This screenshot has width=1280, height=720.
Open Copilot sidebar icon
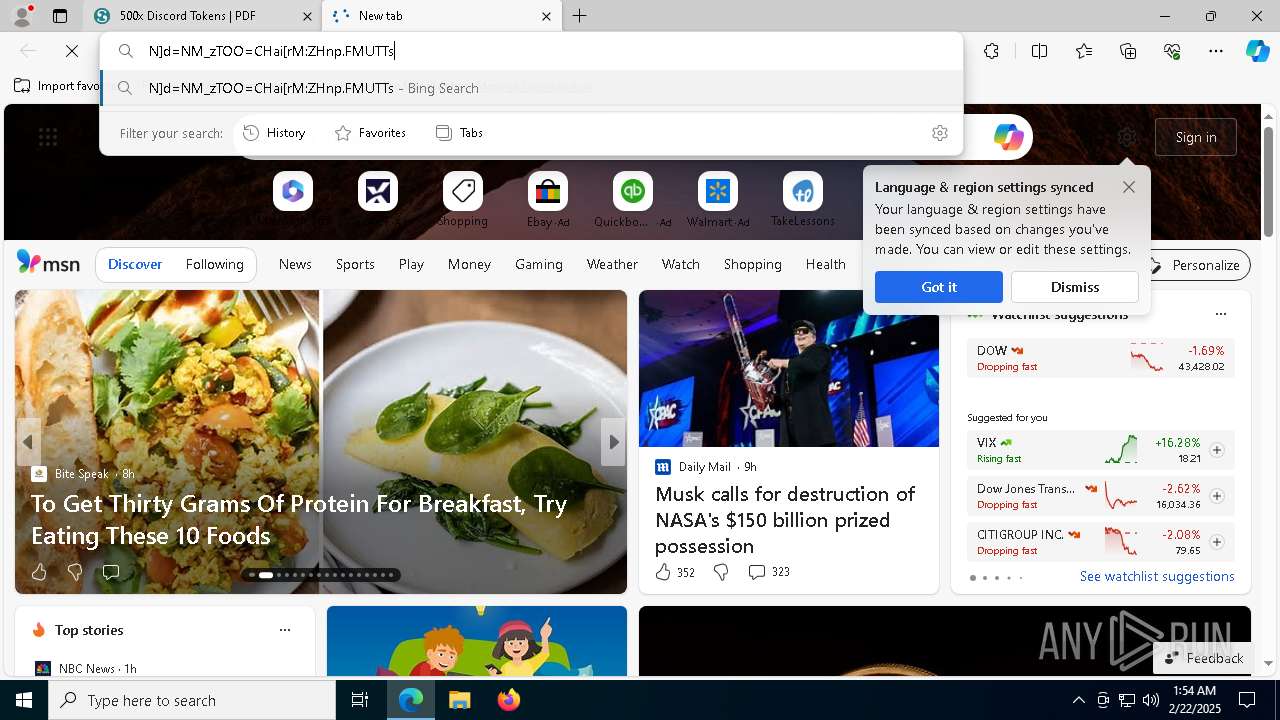point(1257,51)
